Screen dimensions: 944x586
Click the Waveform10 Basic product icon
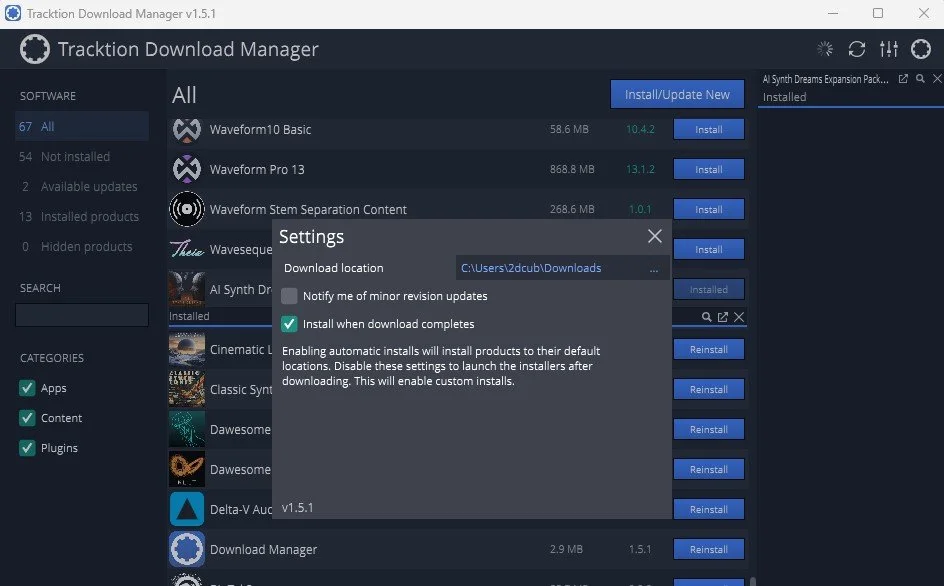[187, 129]
